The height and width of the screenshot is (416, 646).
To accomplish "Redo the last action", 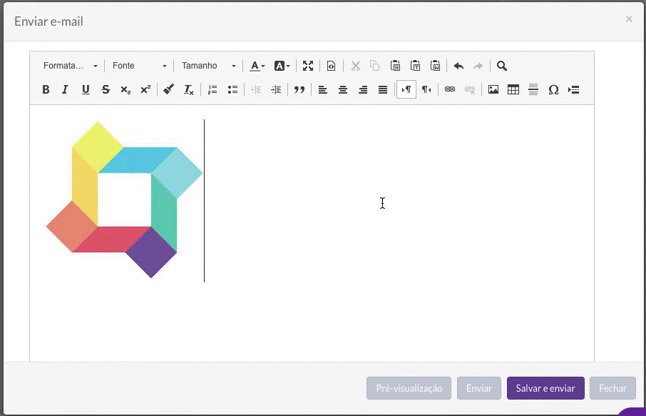I will pyautogui.click(x=478, y=66).
